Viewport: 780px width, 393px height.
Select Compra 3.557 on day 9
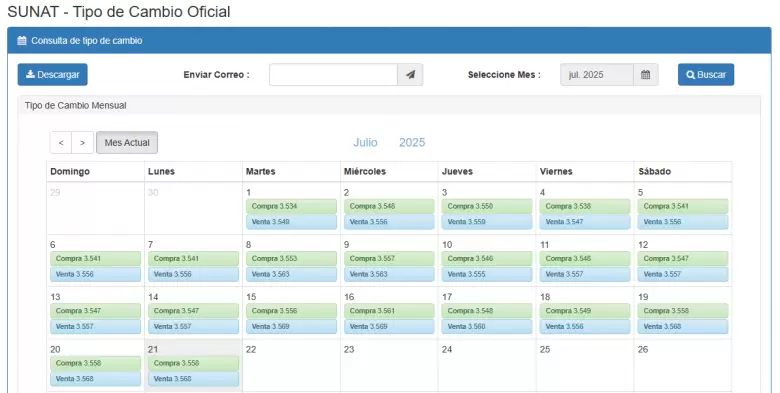coord(390,259)
